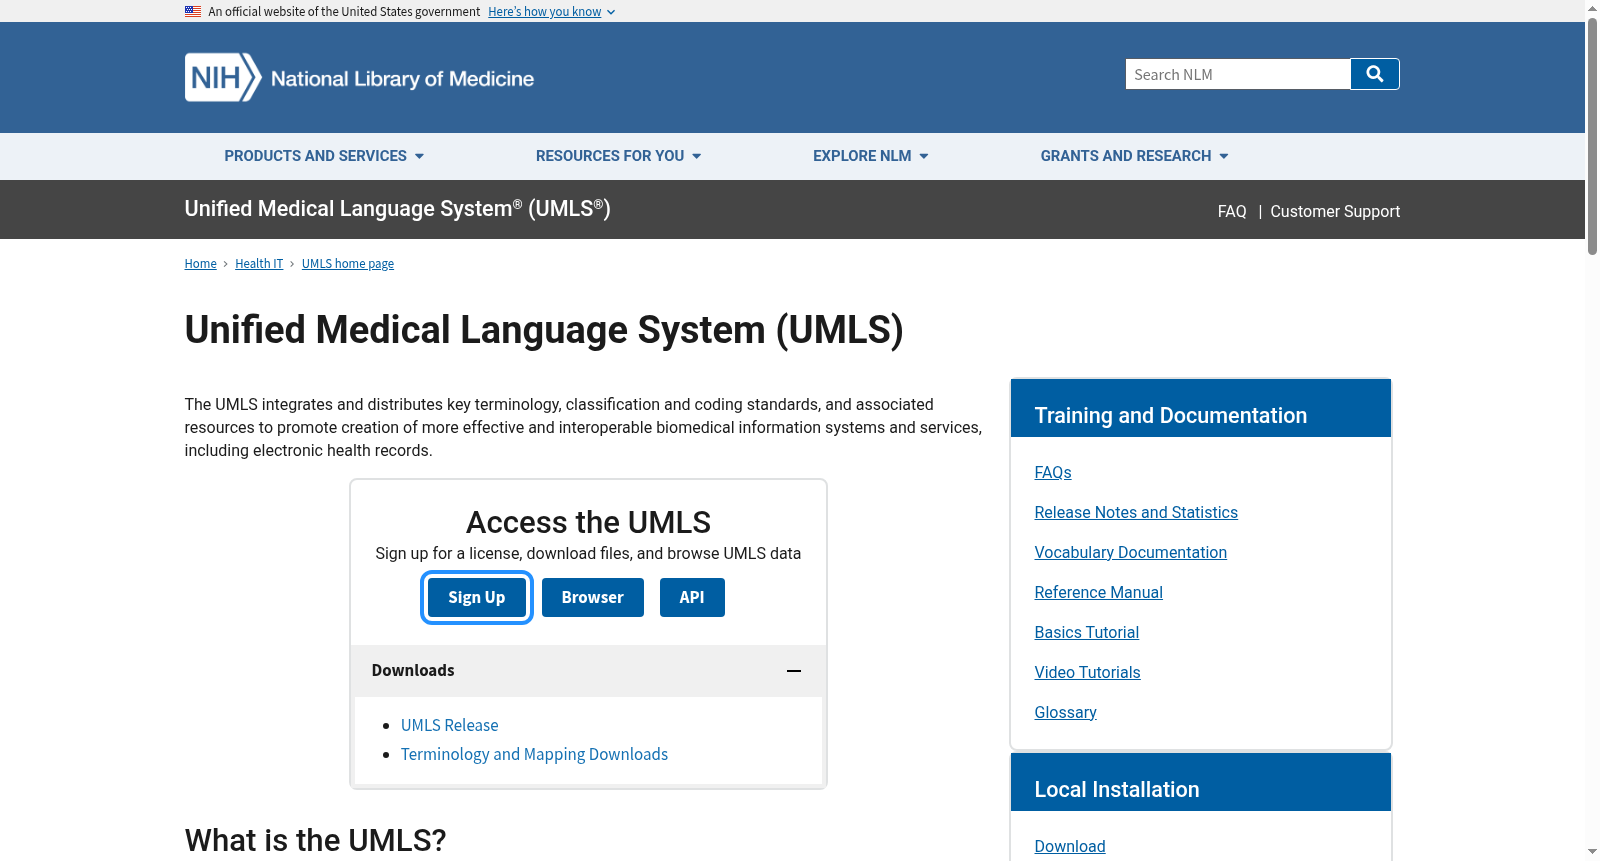
Task: Go to UMLS home page breadcrumb
Action: point(348,264)
